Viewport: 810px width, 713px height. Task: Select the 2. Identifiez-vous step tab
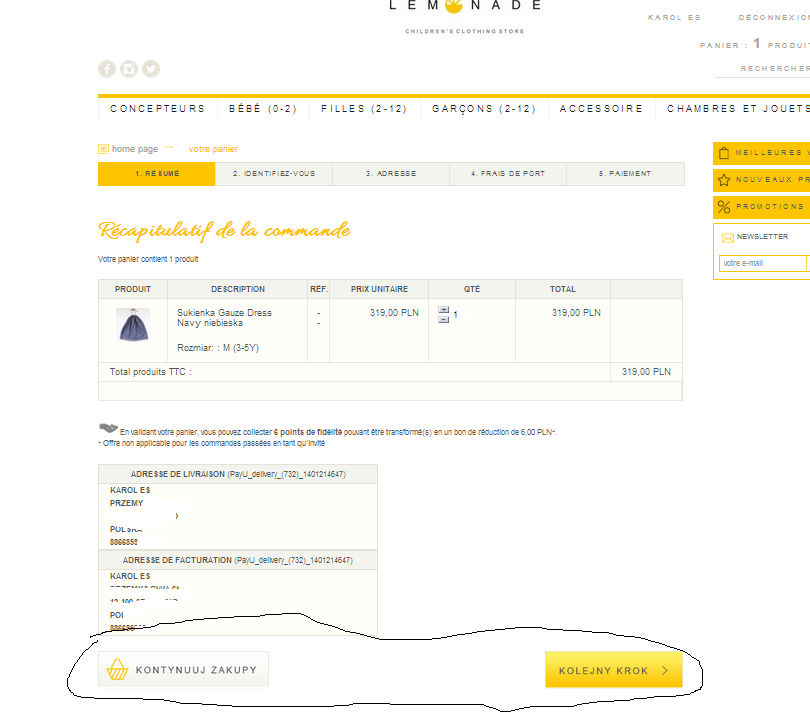(x=274, y=174)
